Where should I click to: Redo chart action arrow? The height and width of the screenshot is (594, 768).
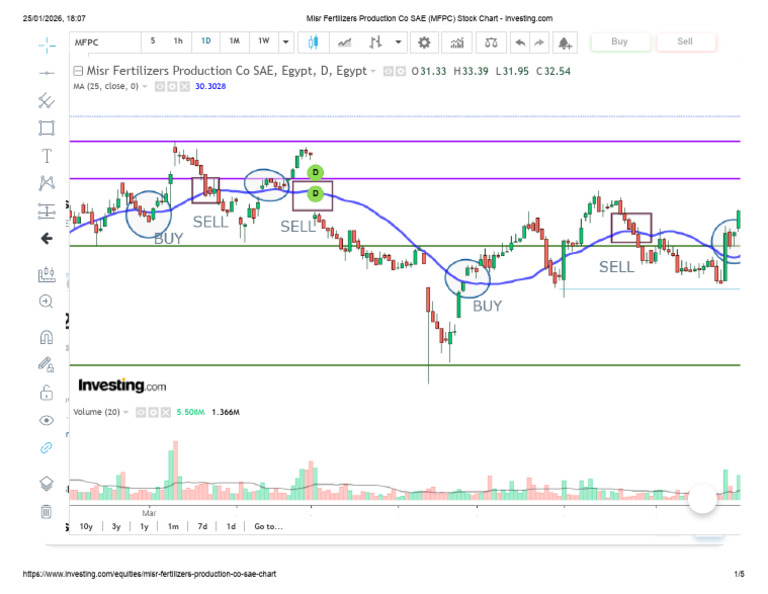click(539, 43)
